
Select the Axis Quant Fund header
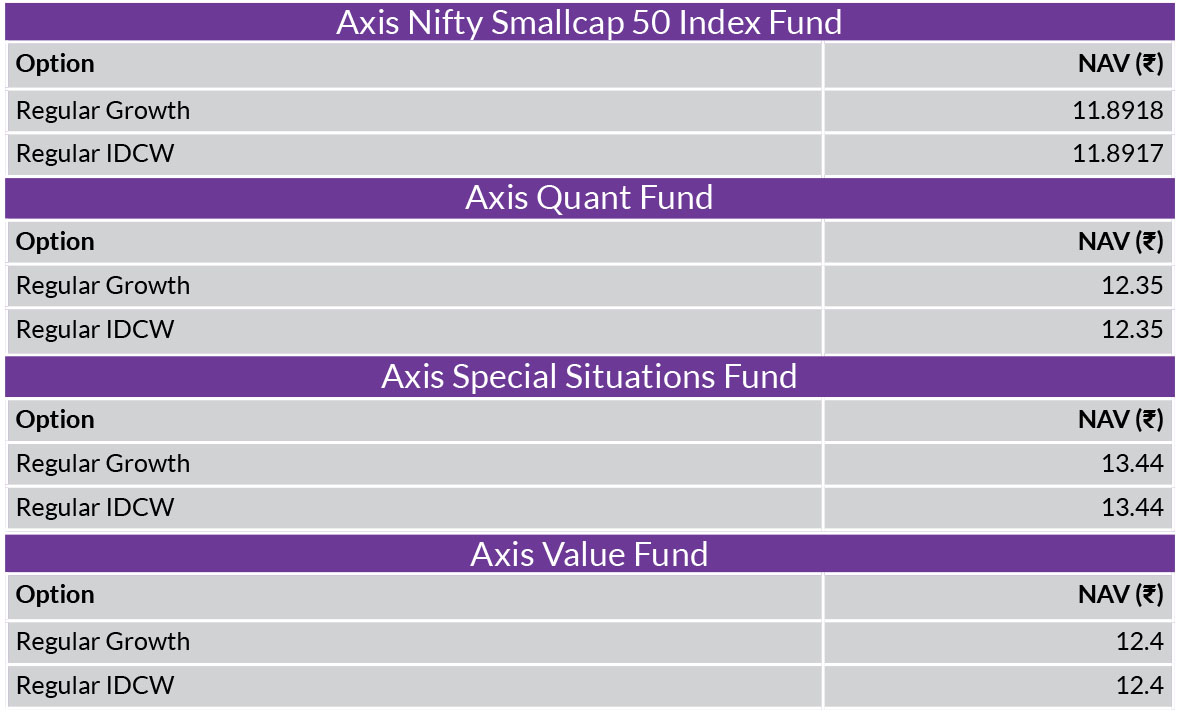pyautogui.click(x=590, y=198)
